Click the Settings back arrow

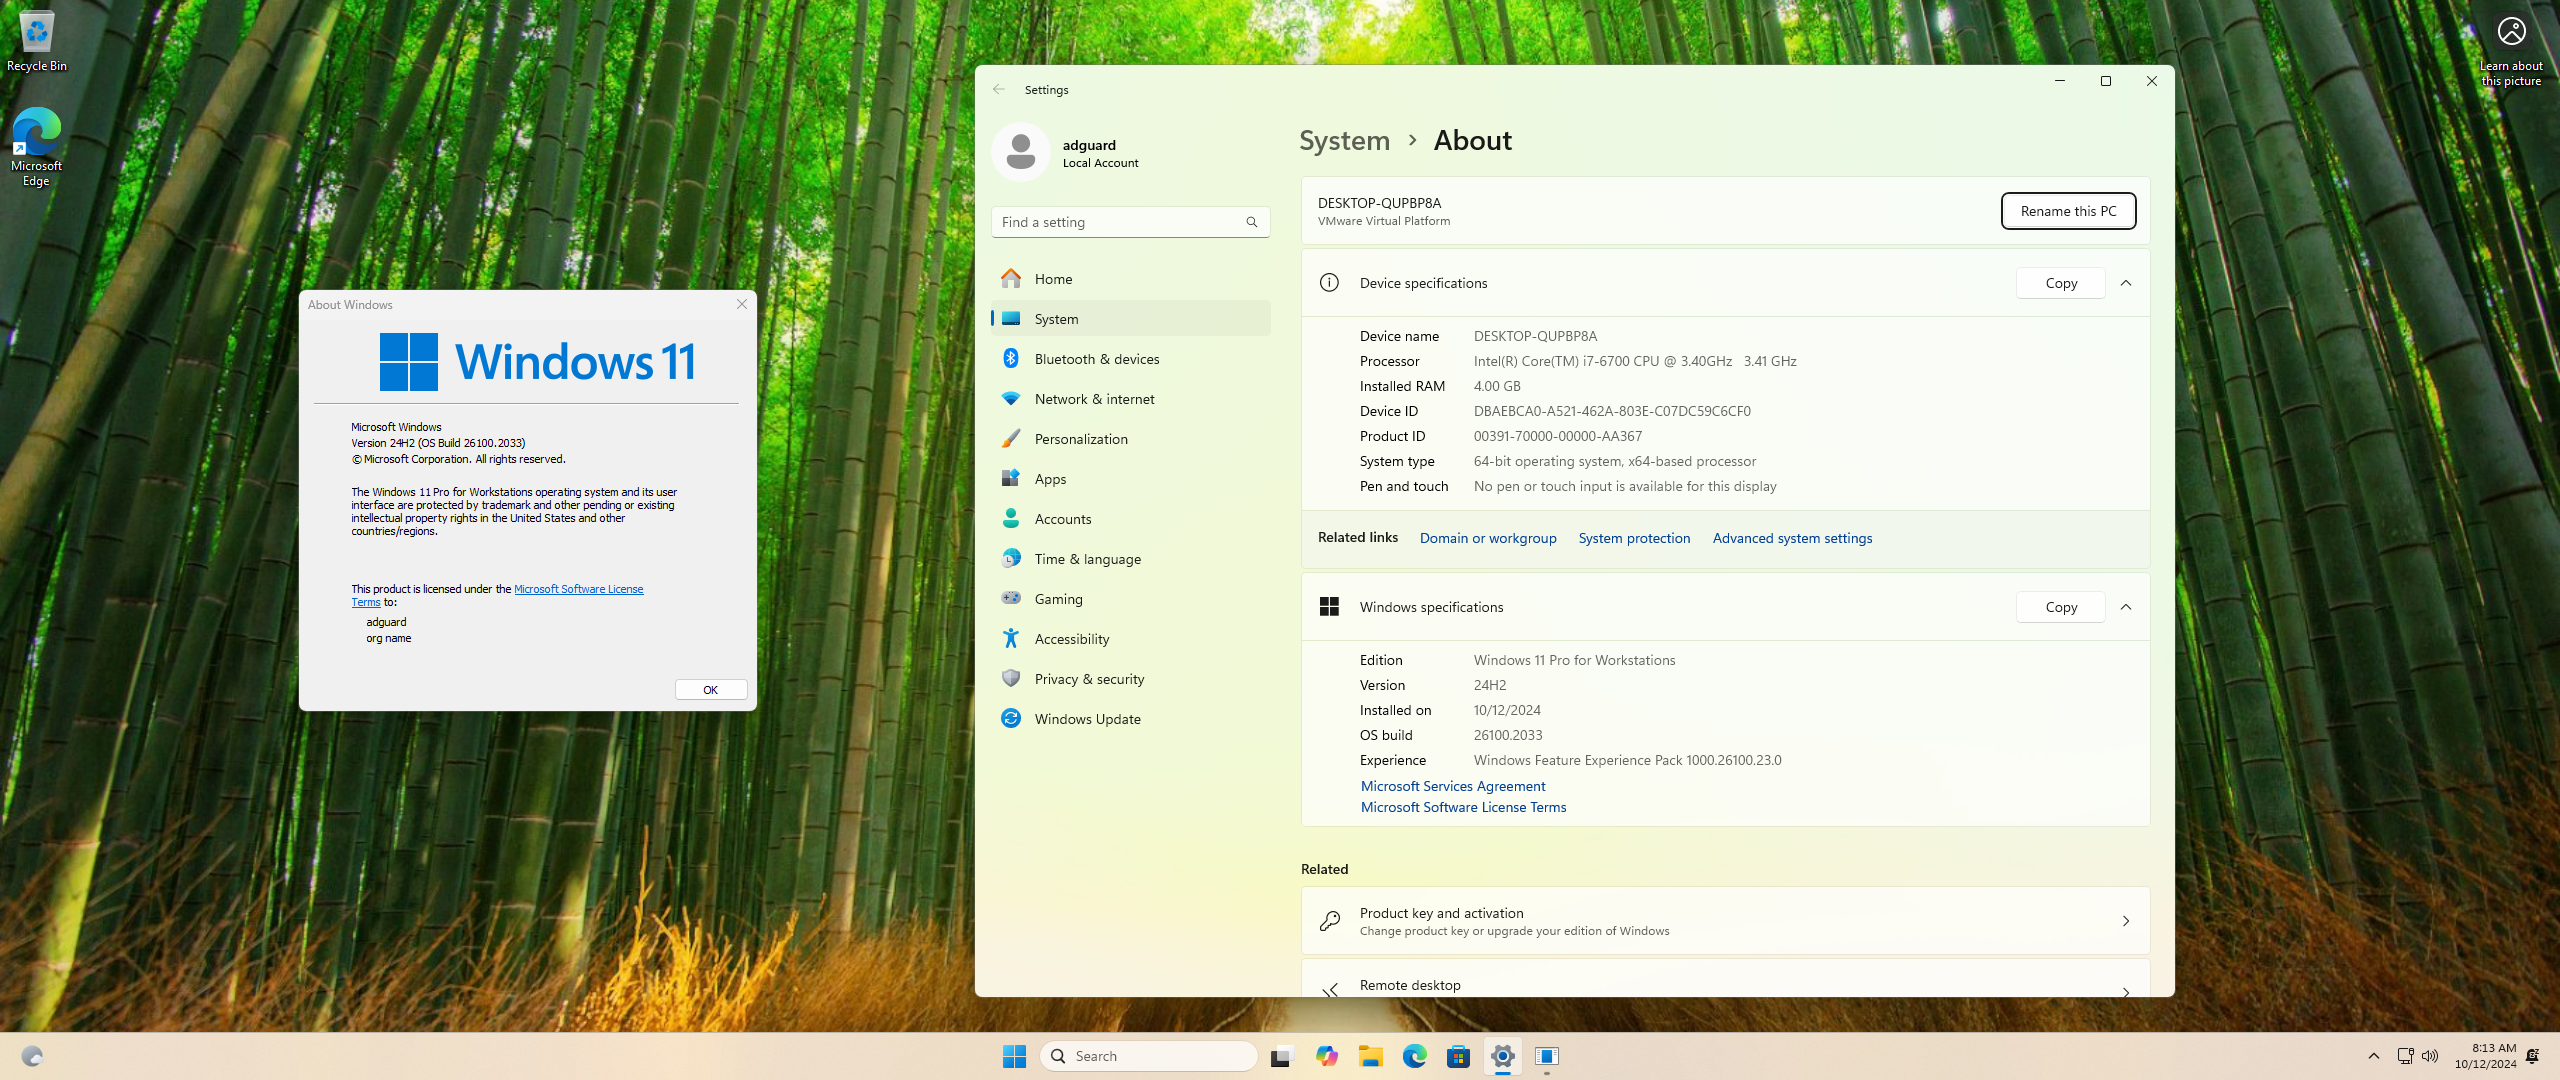(x=998, y=89)
